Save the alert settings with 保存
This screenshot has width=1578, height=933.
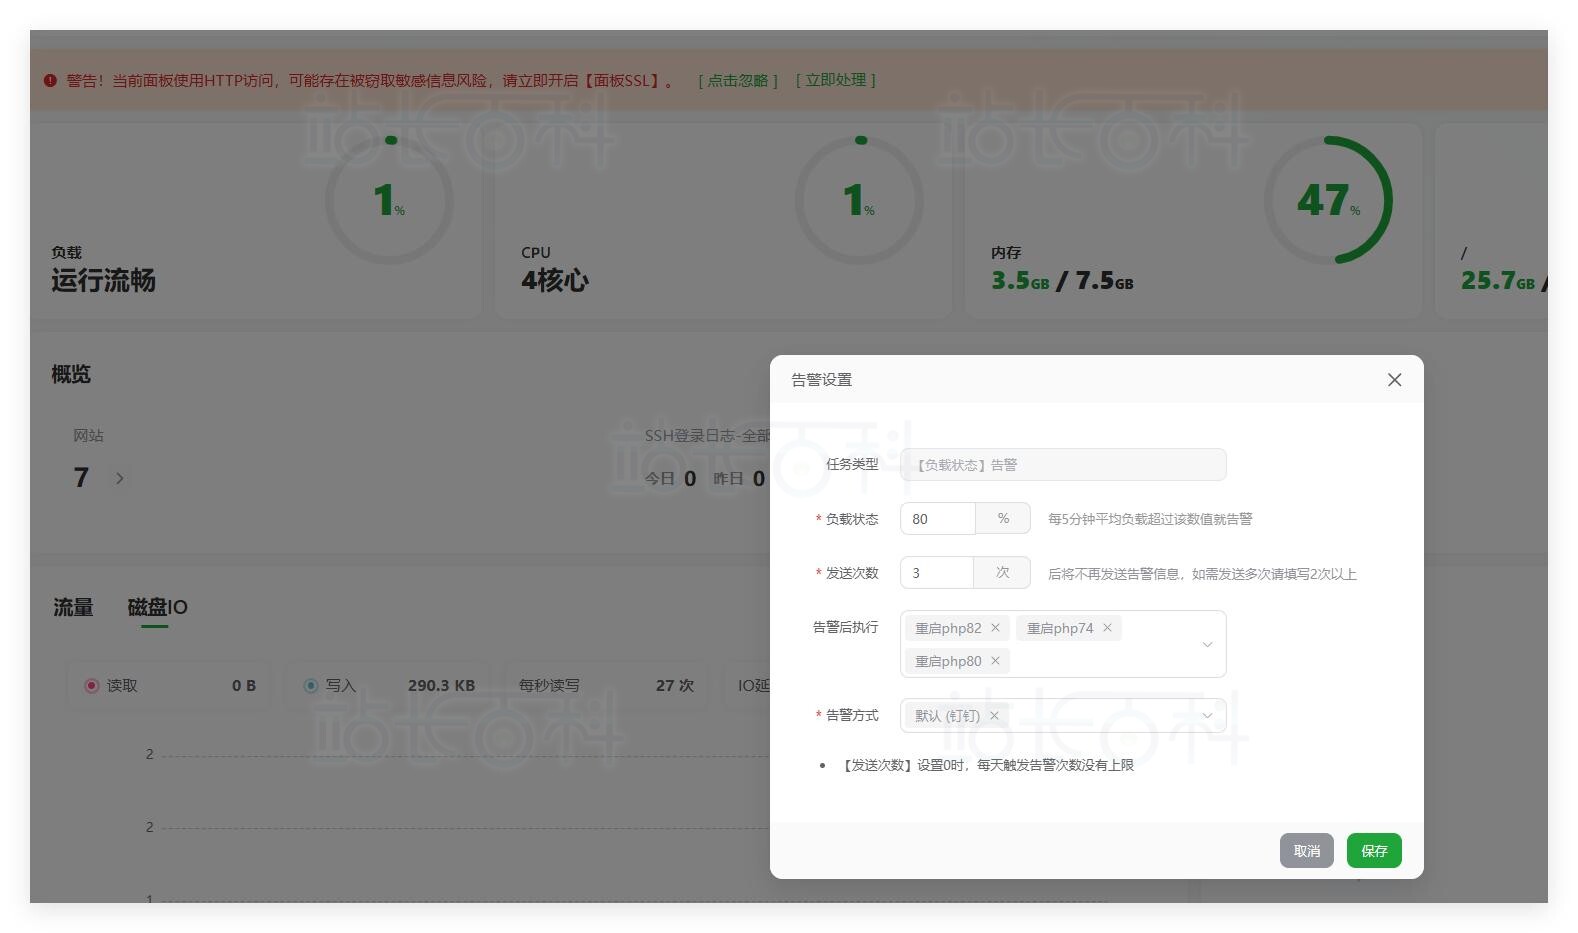(1374, 851)
